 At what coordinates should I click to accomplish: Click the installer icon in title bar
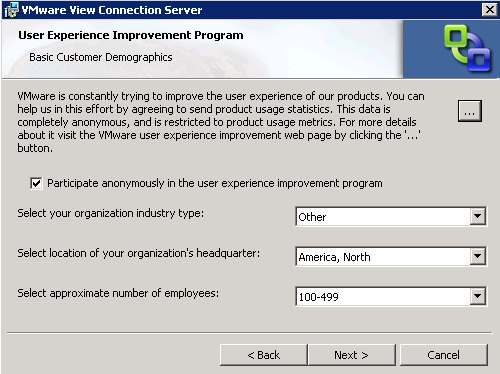pyautogui.click(x=12, y=10)
